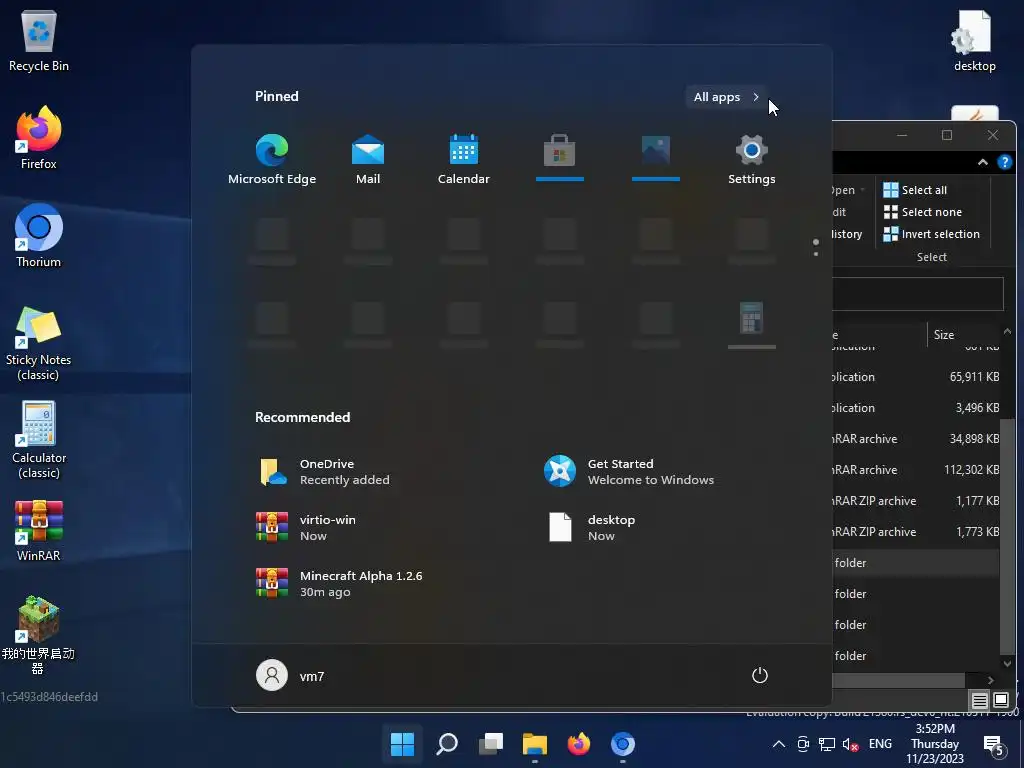Select Thorium desktop shortcut
Screen dimensions: 1024x768
point(39,236)
